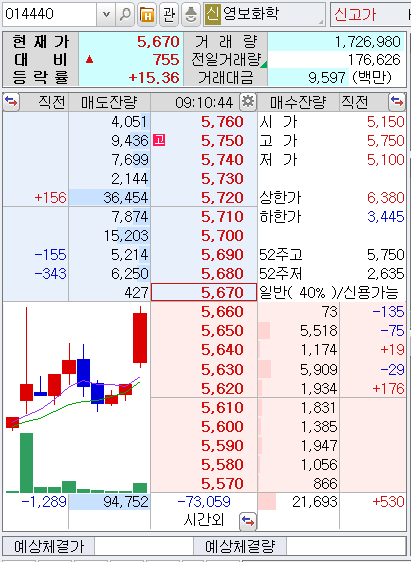Image resolution: width=411 pixels, height=562 pixels.
Task: Click green marker on 전일거래량 label
Action: tap(264, 65)
